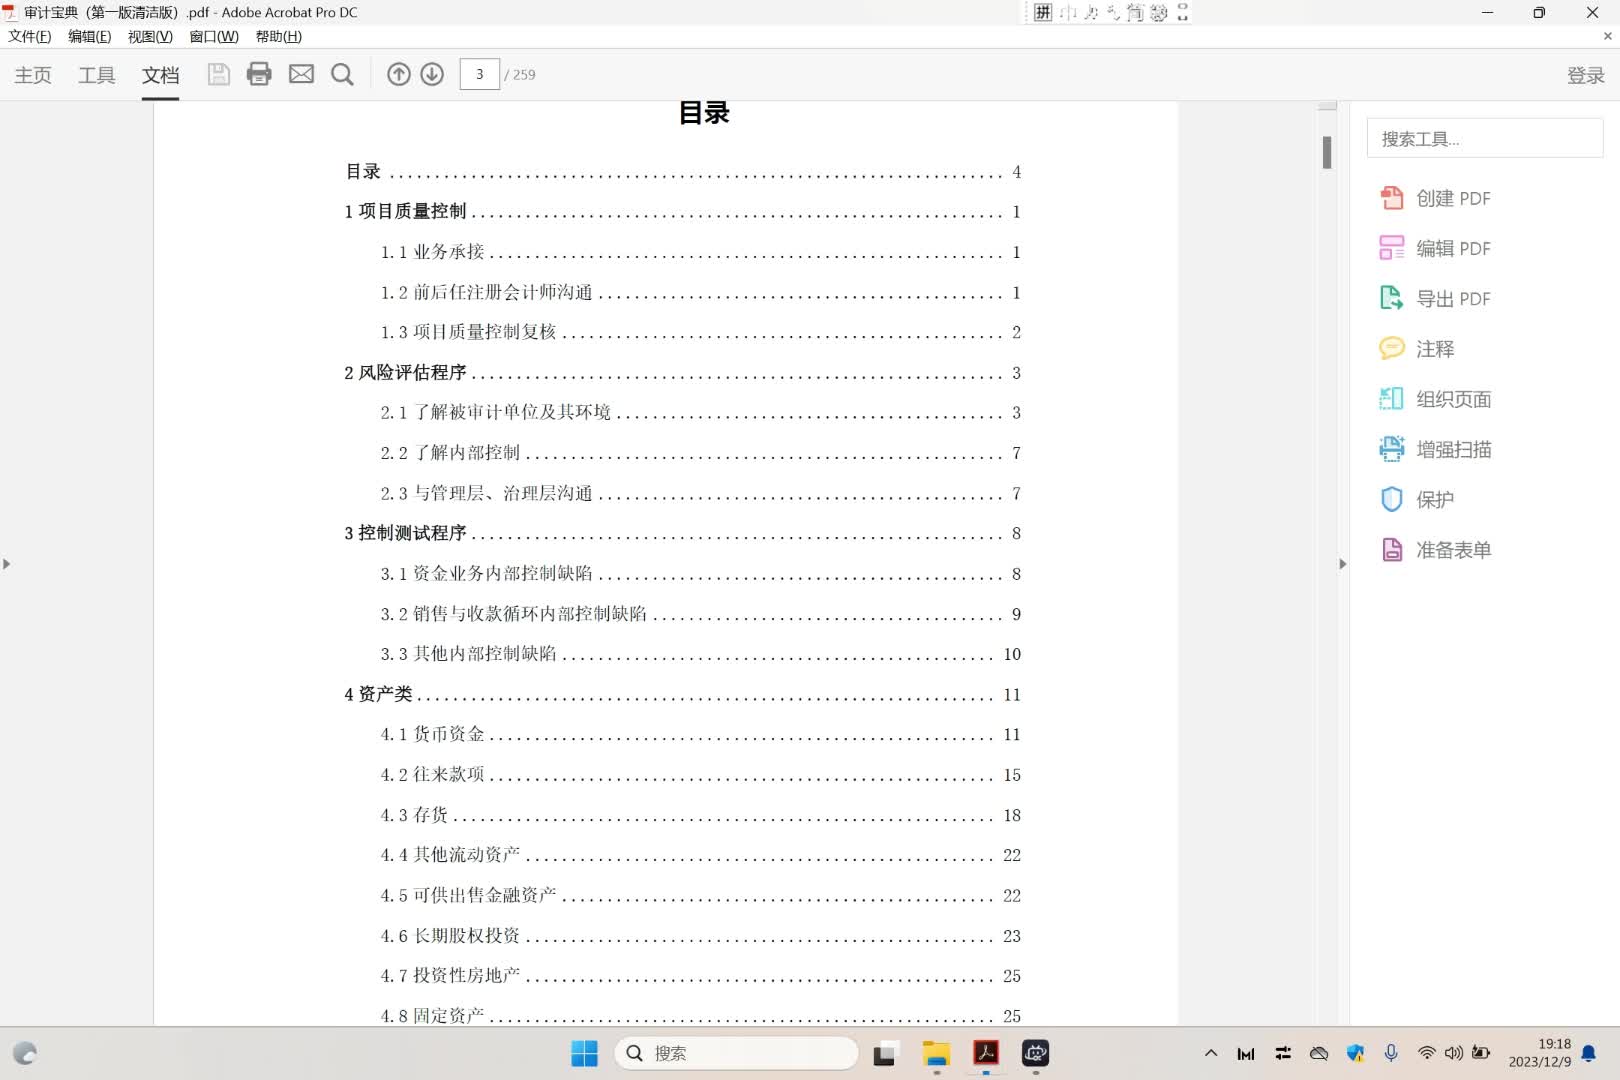Jump to TOC entry 1.1 业务承接
The width and height of the screenshot is (1620, 1080).
[700, 252]
